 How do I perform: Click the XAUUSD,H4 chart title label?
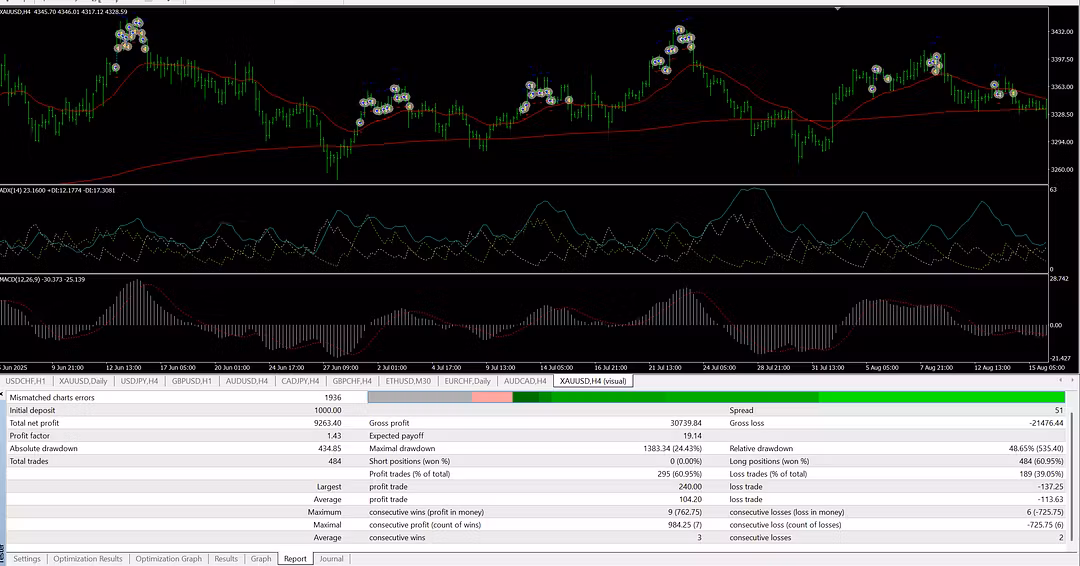pos(63,12)
